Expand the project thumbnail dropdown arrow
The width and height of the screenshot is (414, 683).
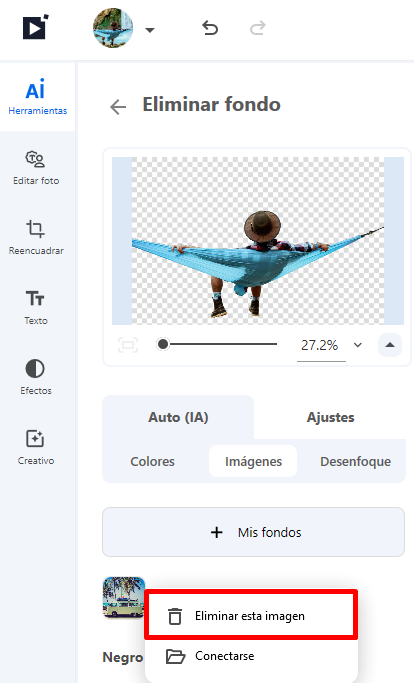point(150,30)
